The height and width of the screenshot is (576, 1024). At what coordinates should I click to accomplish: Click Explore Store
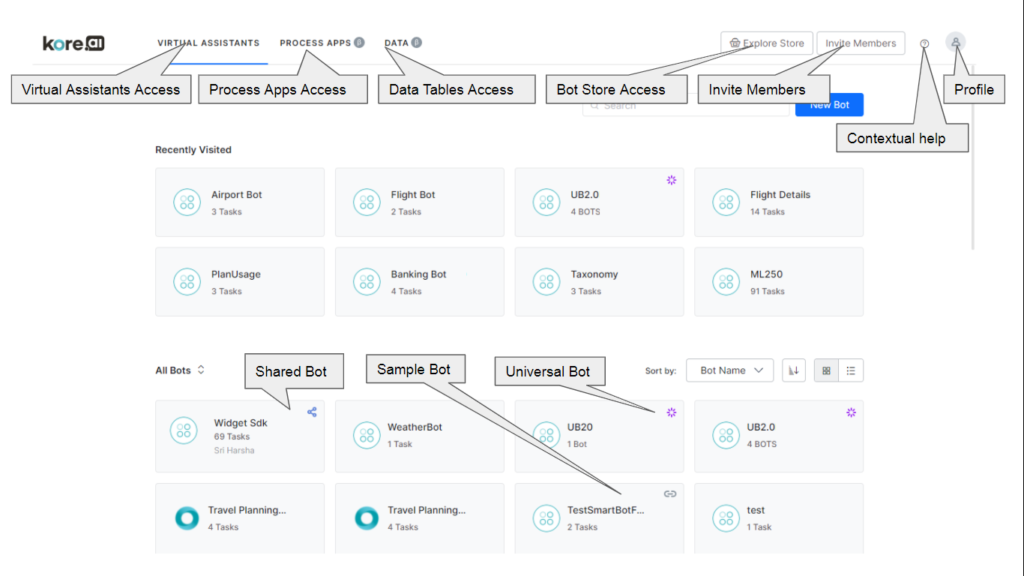point(766,43)
